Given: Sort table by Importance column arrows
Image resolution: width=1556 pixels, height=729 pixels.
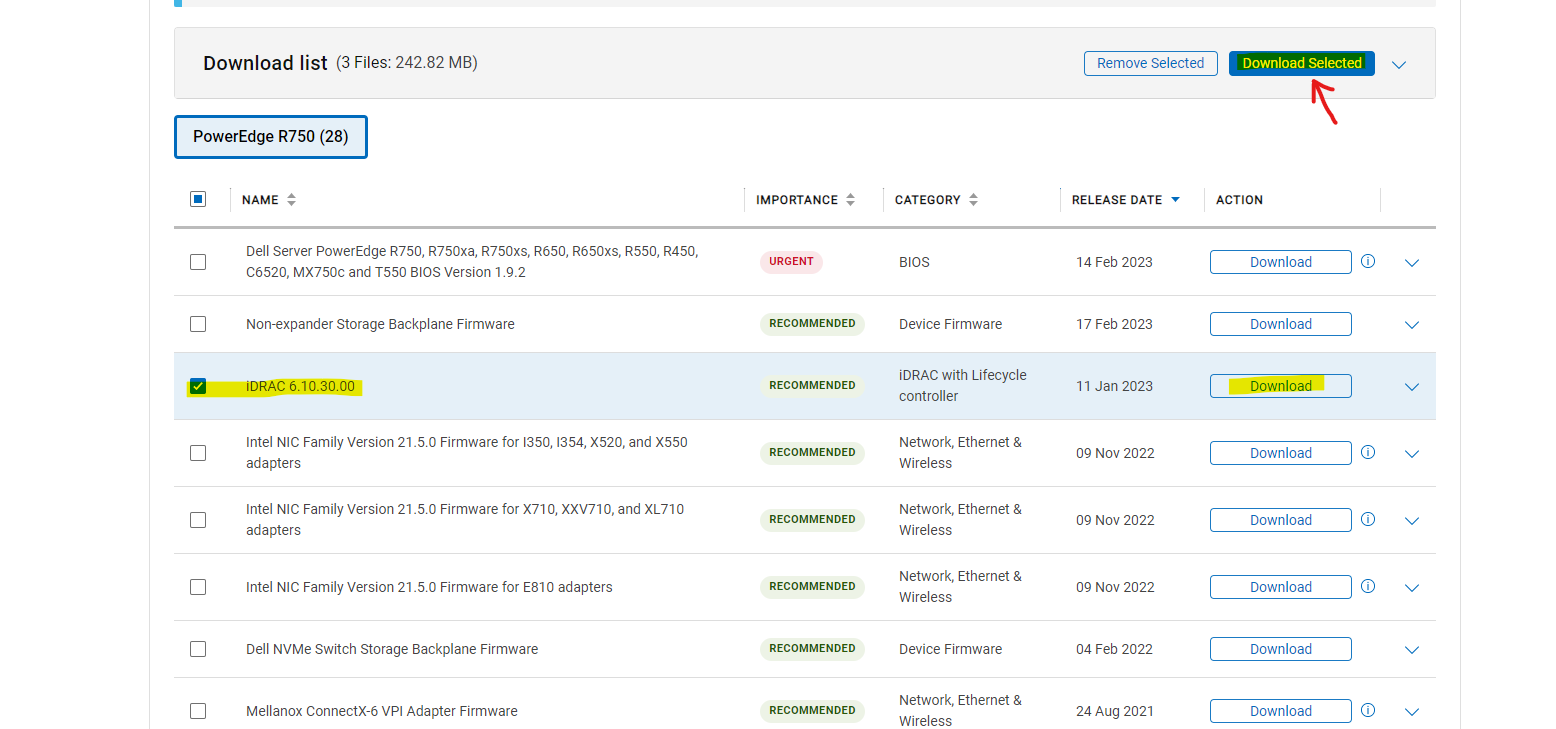Looking at the screenshot, I should click(850, 200).
